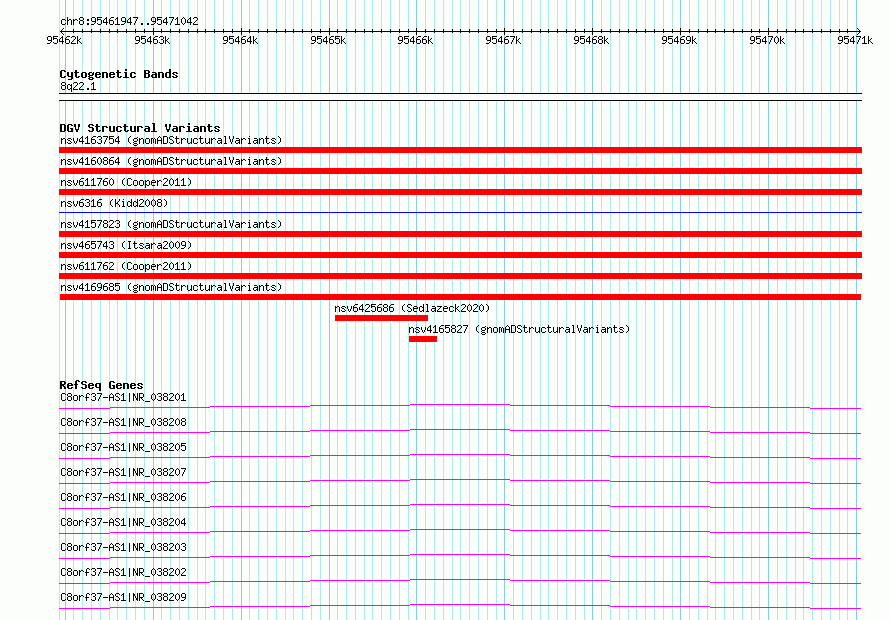Viewport: 890px width, 620px height.
Task: Click the 95465k ruler position
Action: 328,40
